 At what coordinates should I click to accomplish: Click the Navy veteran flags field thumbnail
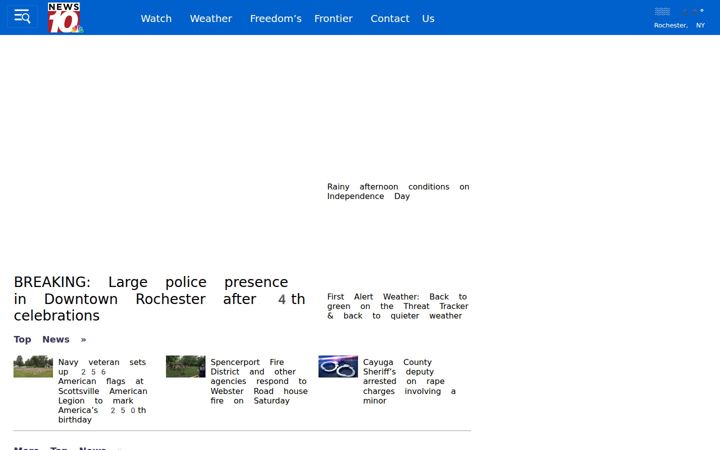(33, 366)
